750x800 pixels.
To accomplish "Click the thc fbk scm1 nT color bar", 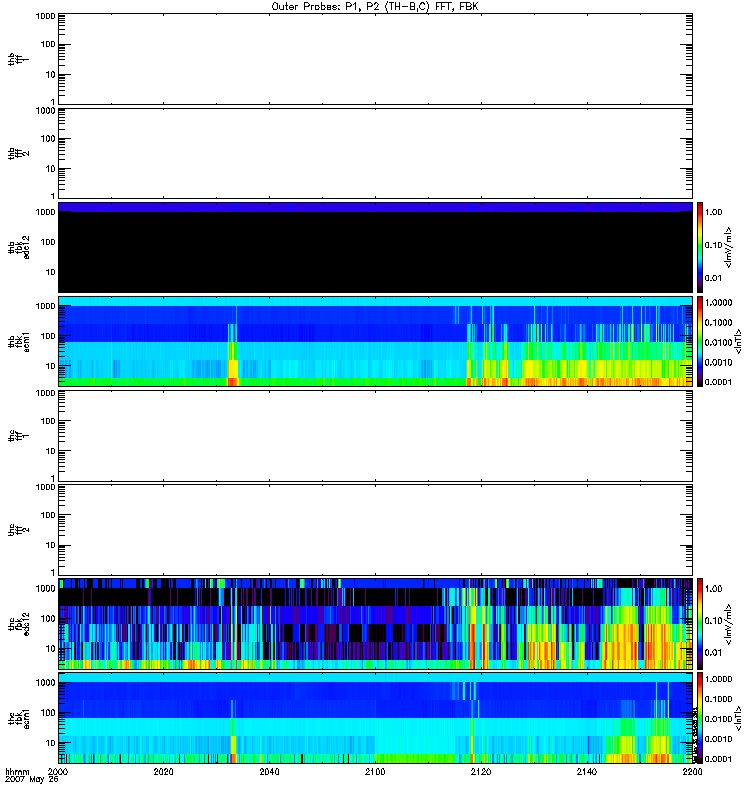I will (700, 718).
